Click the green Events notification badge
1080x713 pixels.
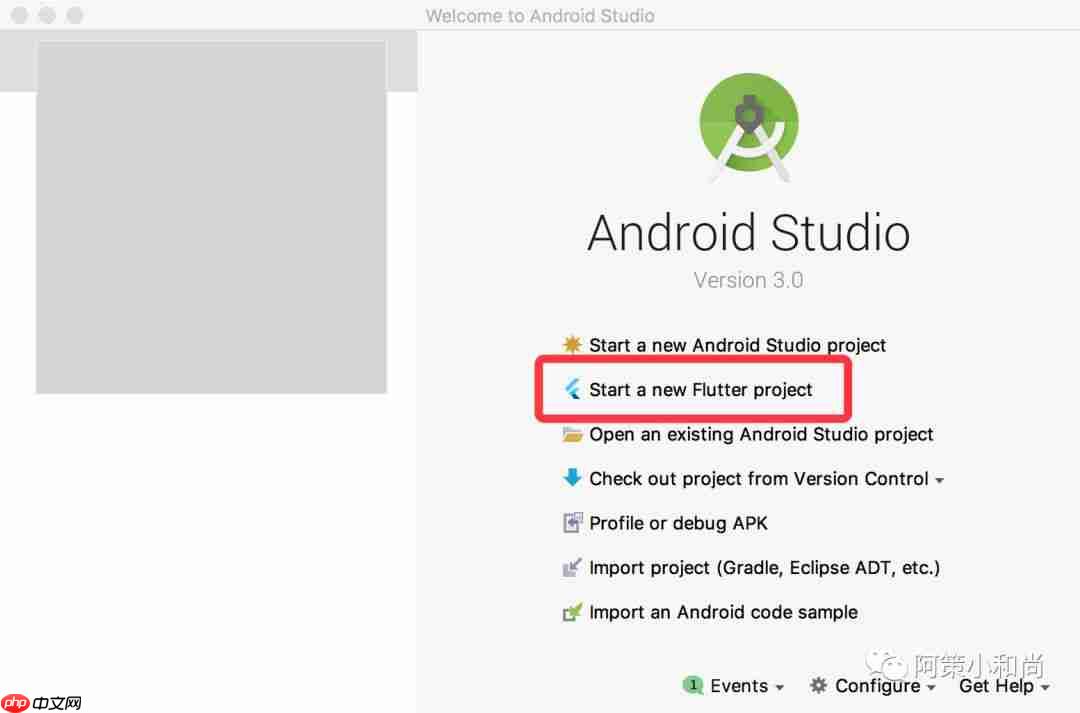tap(692, 685)
